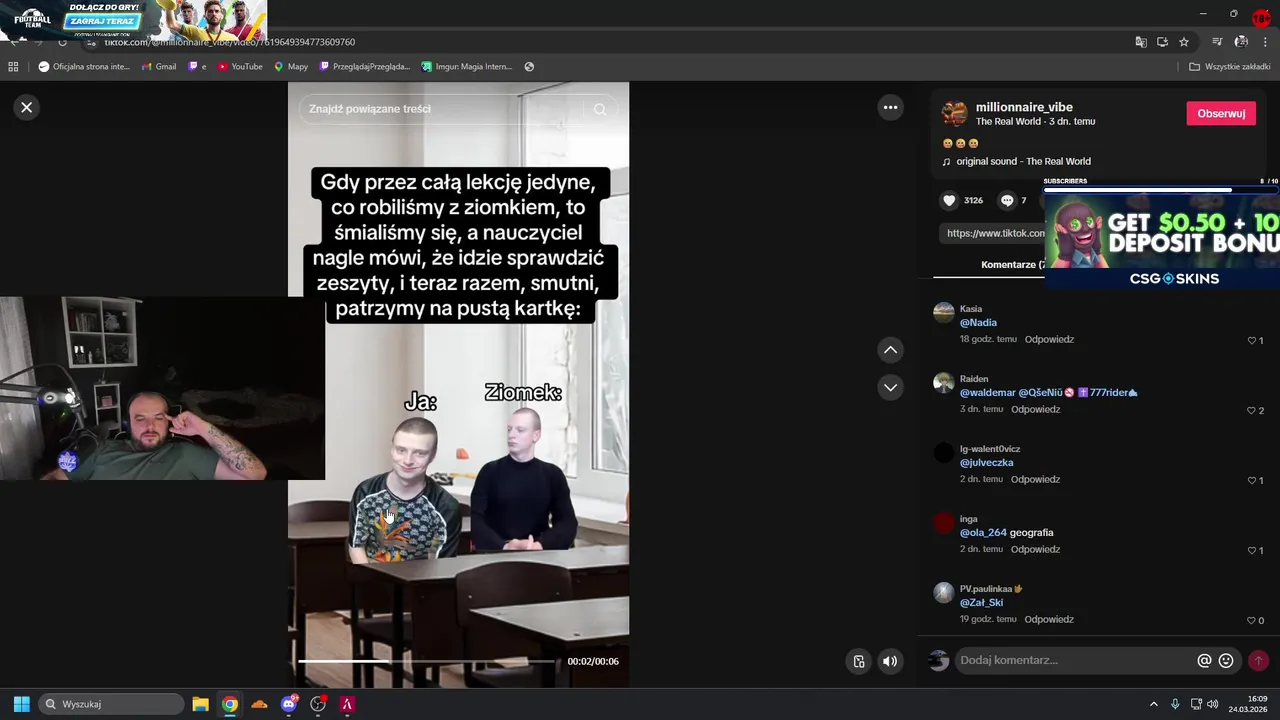Open the @julveczka mention
This screenshot has width=1280, height=720.
pyautogui.click(x=986, y=463)
